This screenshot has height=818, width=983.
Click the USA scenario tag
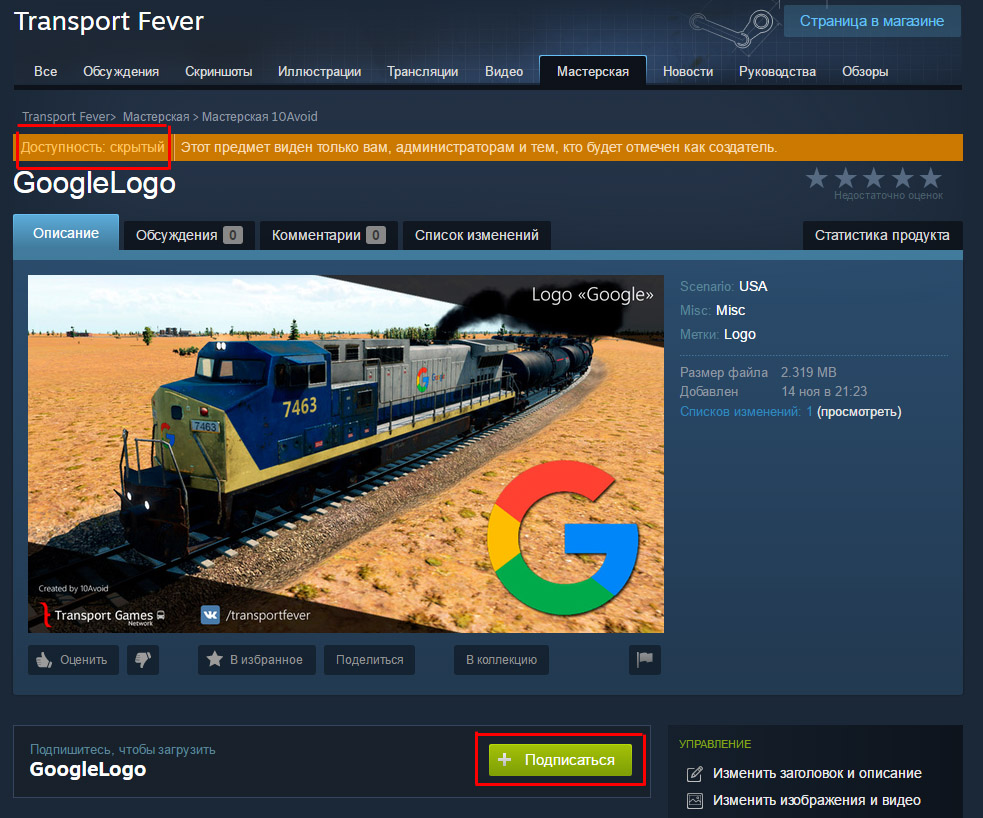(x=753, y=286)
